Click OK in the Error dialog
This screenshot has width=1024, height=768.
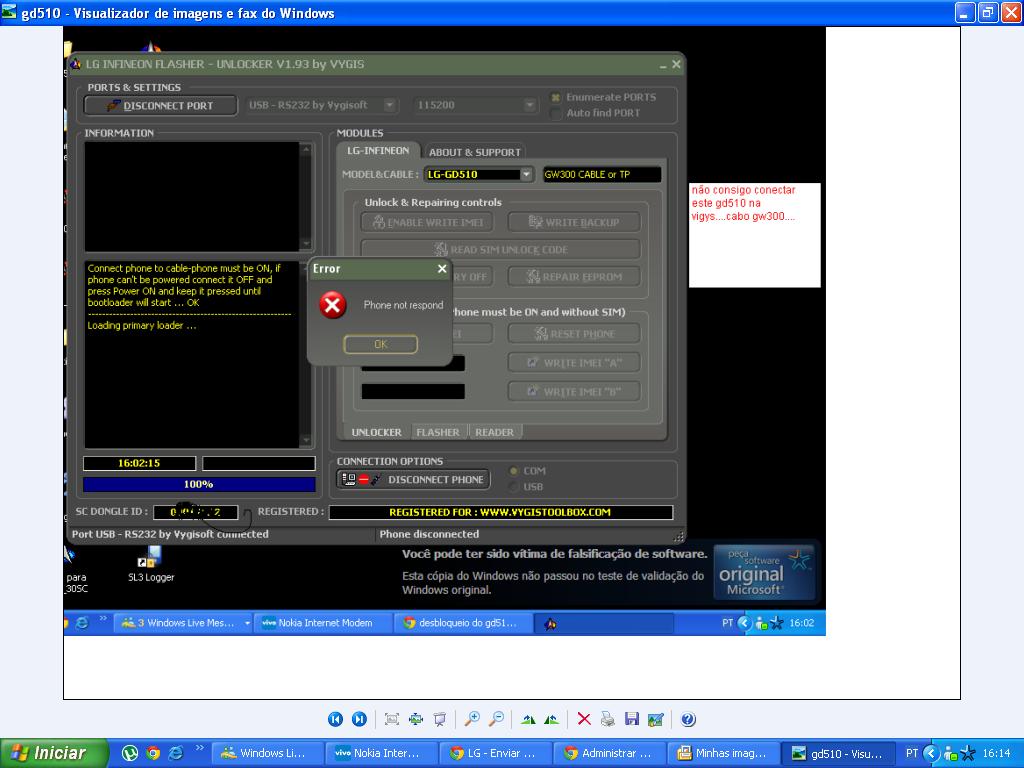(x=381, y=344)
